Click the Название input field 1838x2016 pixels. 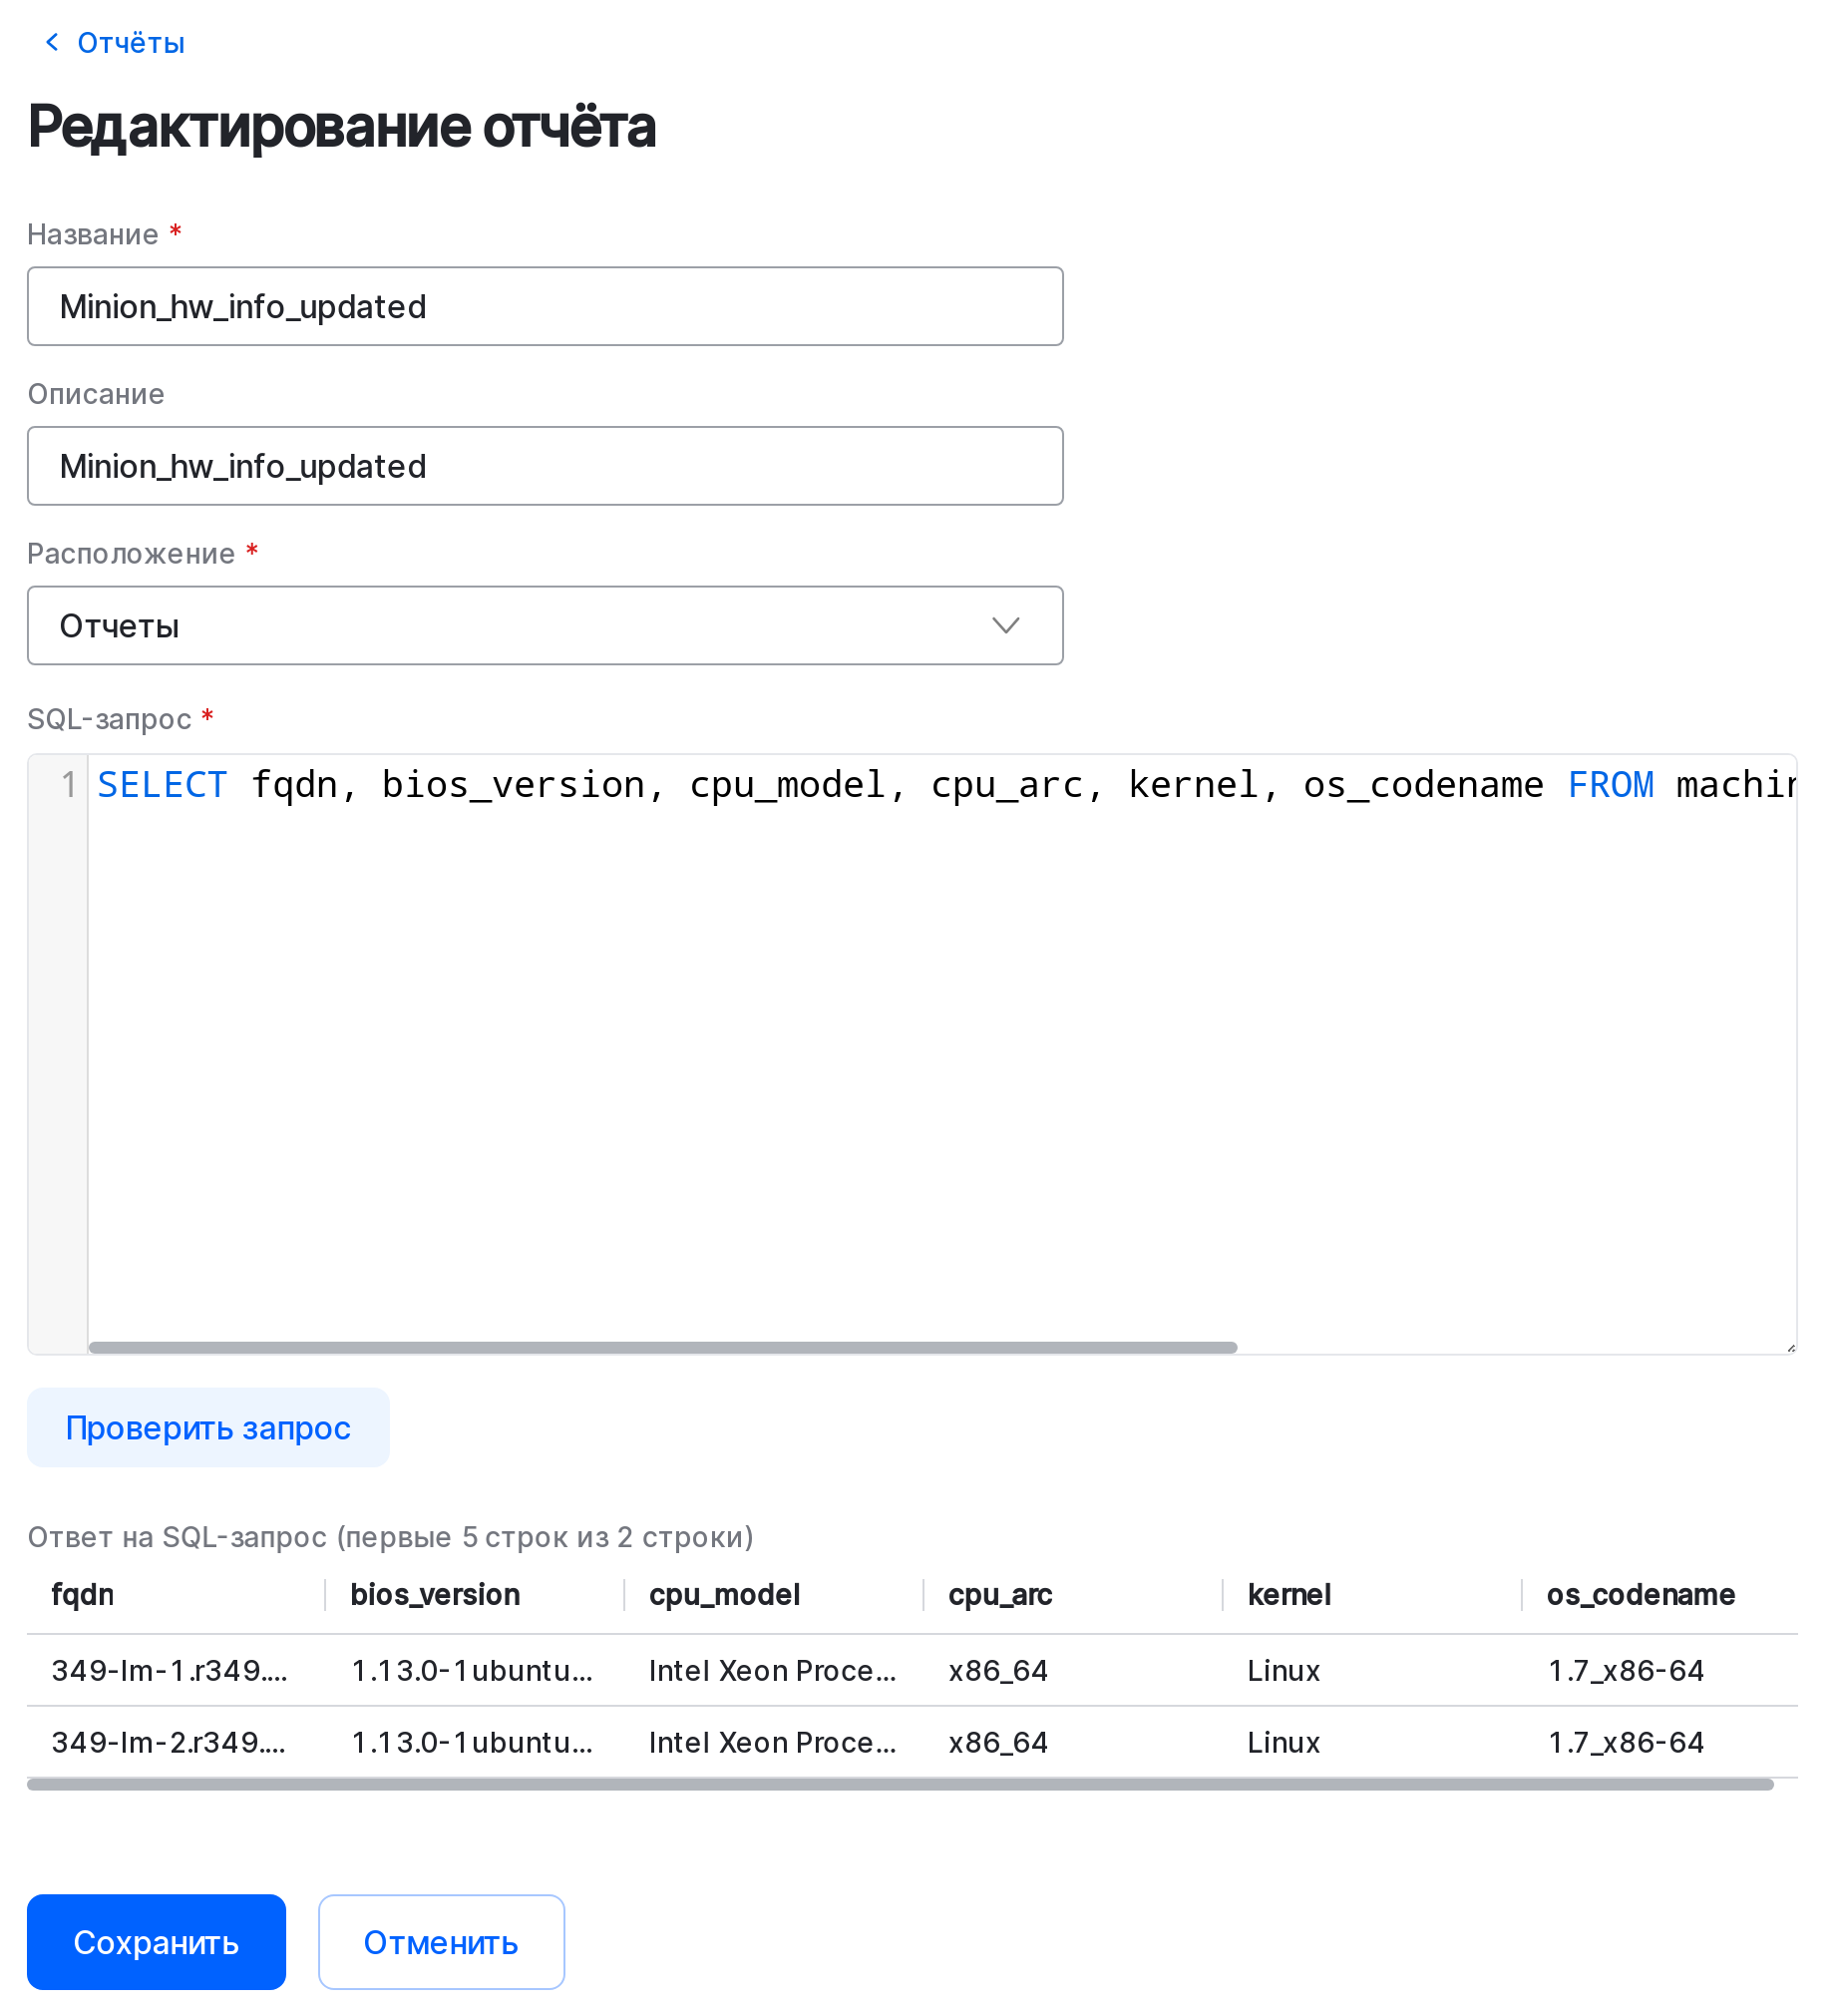(544, 306)
